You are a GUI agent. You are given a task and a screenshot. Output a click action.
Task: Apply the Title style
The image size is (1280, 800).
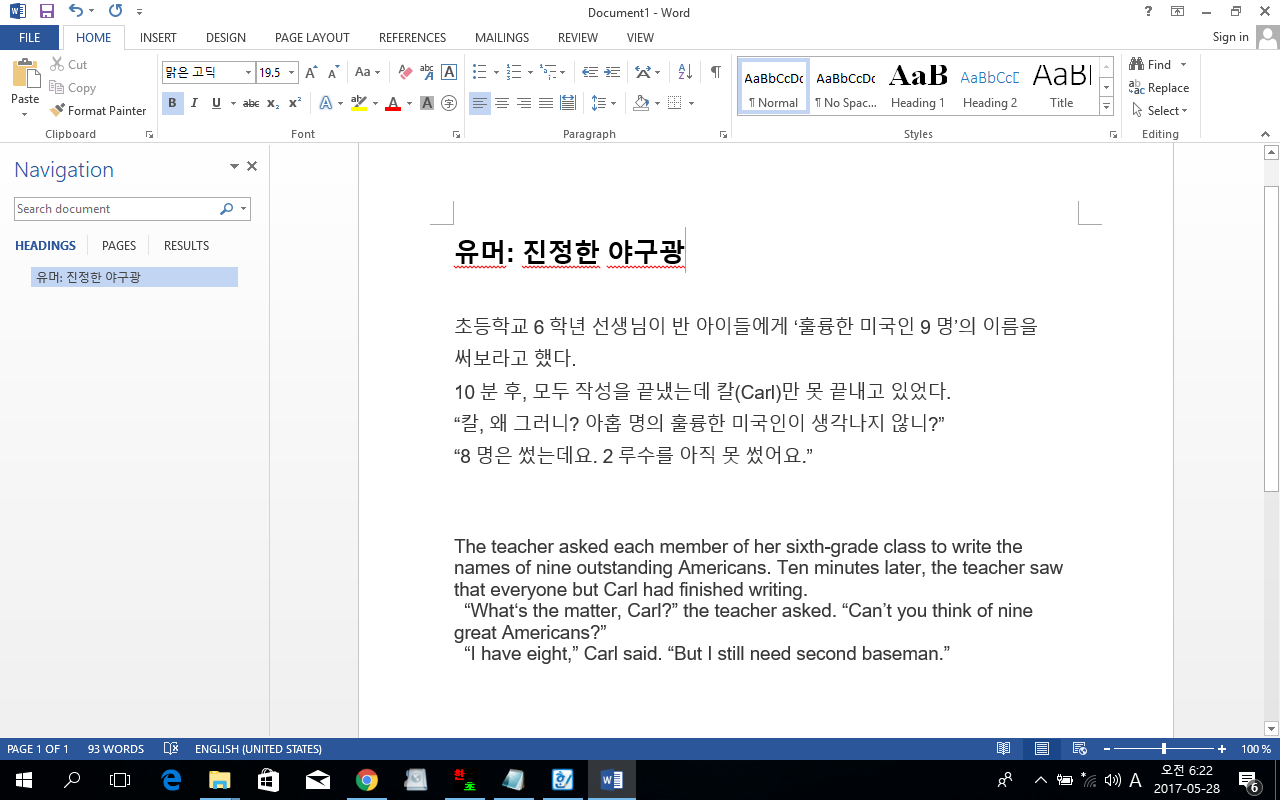click(1061, 86)
